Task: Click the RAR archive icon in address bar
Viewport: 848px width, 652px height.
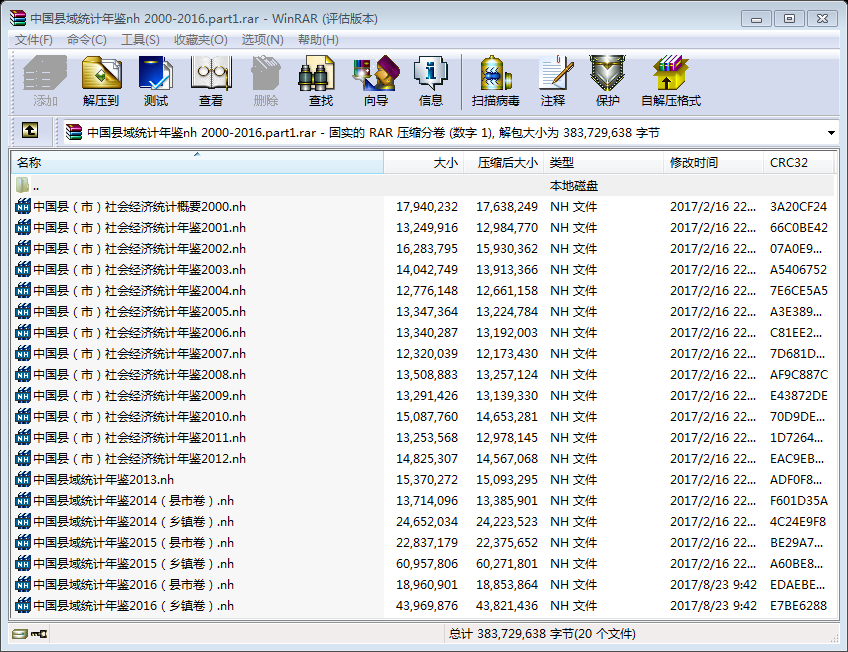Action: click(x=74, y=132)
